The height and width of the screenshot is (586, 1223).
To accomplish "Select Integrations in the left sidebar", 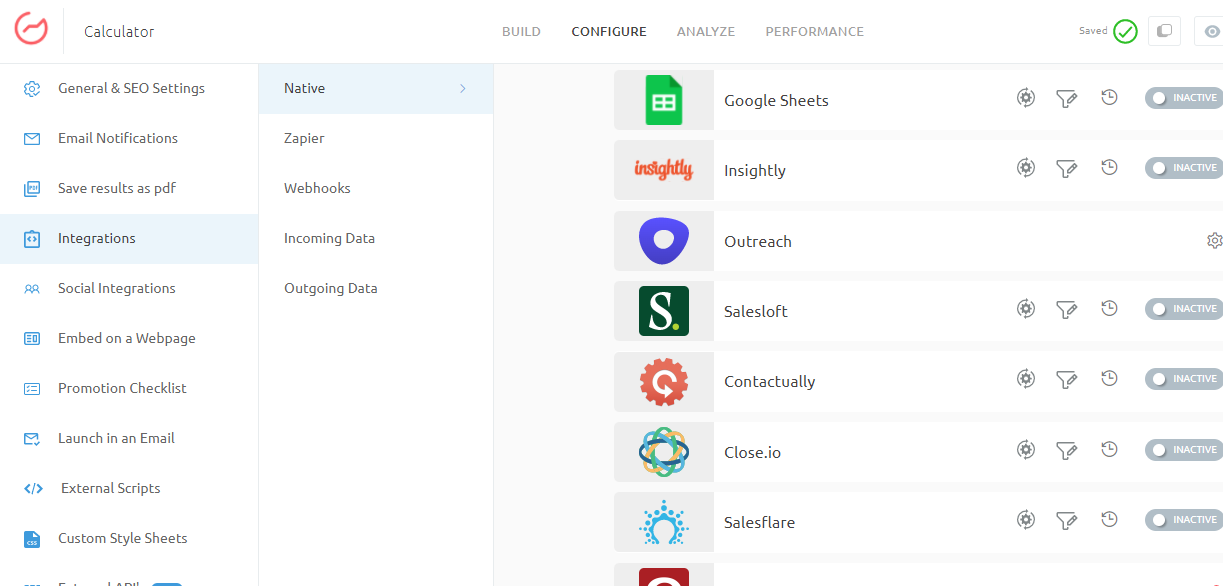I will click(x=129, y=238).
